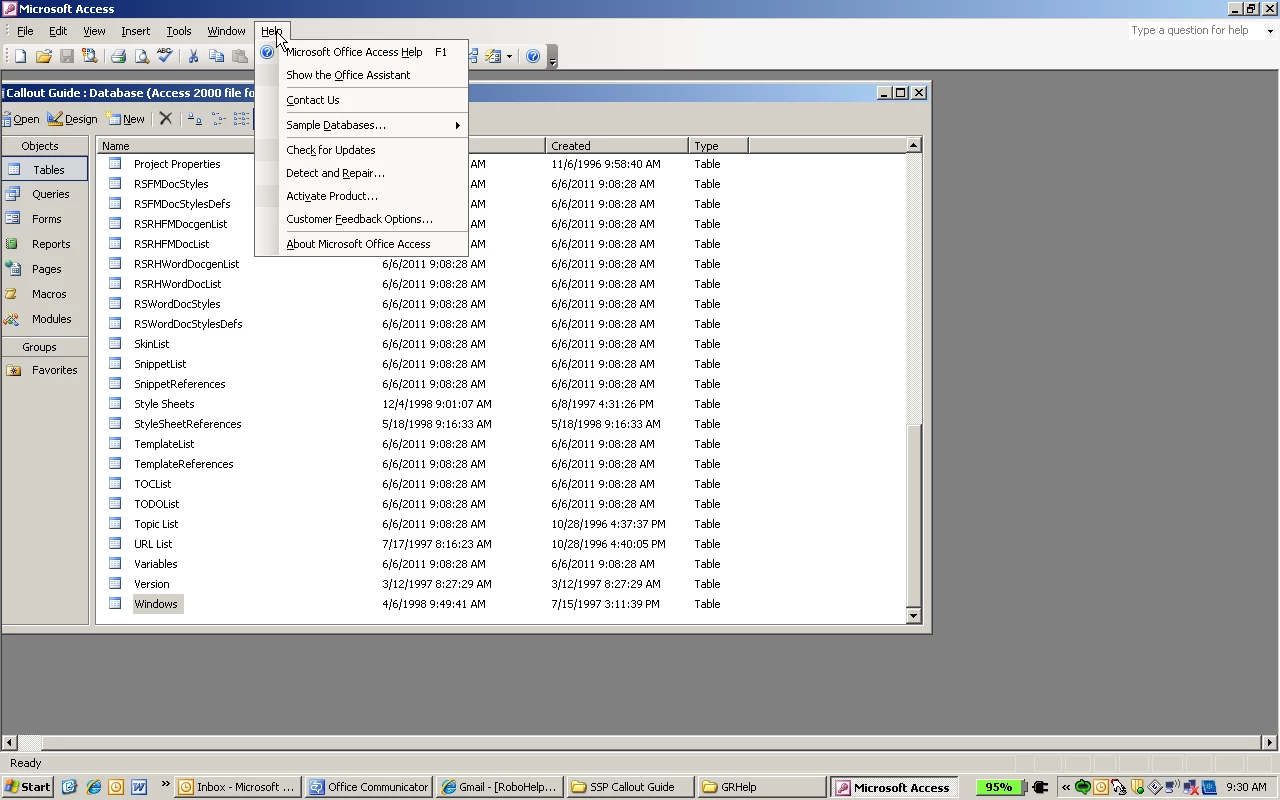Switch to Small Icons view in database window
The width and height of the screenshot is (1280, 800).
(x=218, y=119)
